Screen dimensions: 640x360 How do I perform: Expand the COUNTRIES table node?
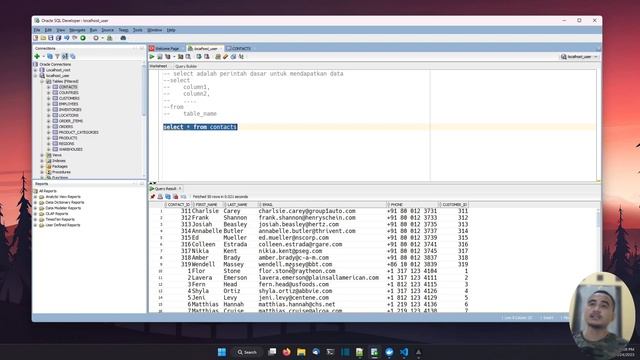click(49, 93)
